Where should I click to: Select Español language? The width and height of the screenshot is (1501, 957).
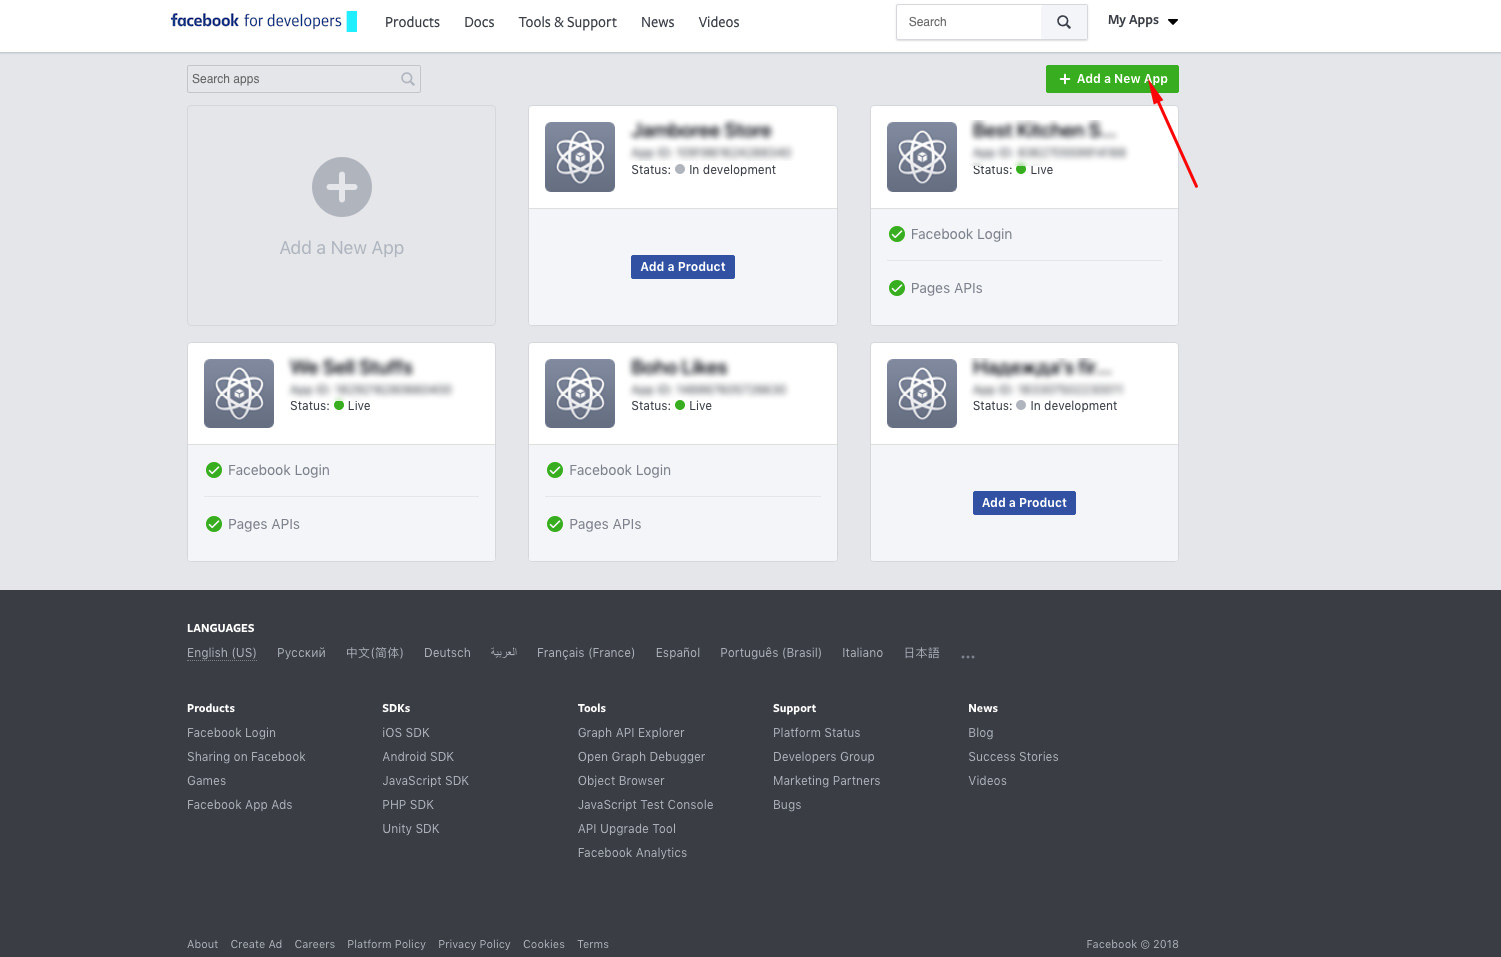coord(678,653)
